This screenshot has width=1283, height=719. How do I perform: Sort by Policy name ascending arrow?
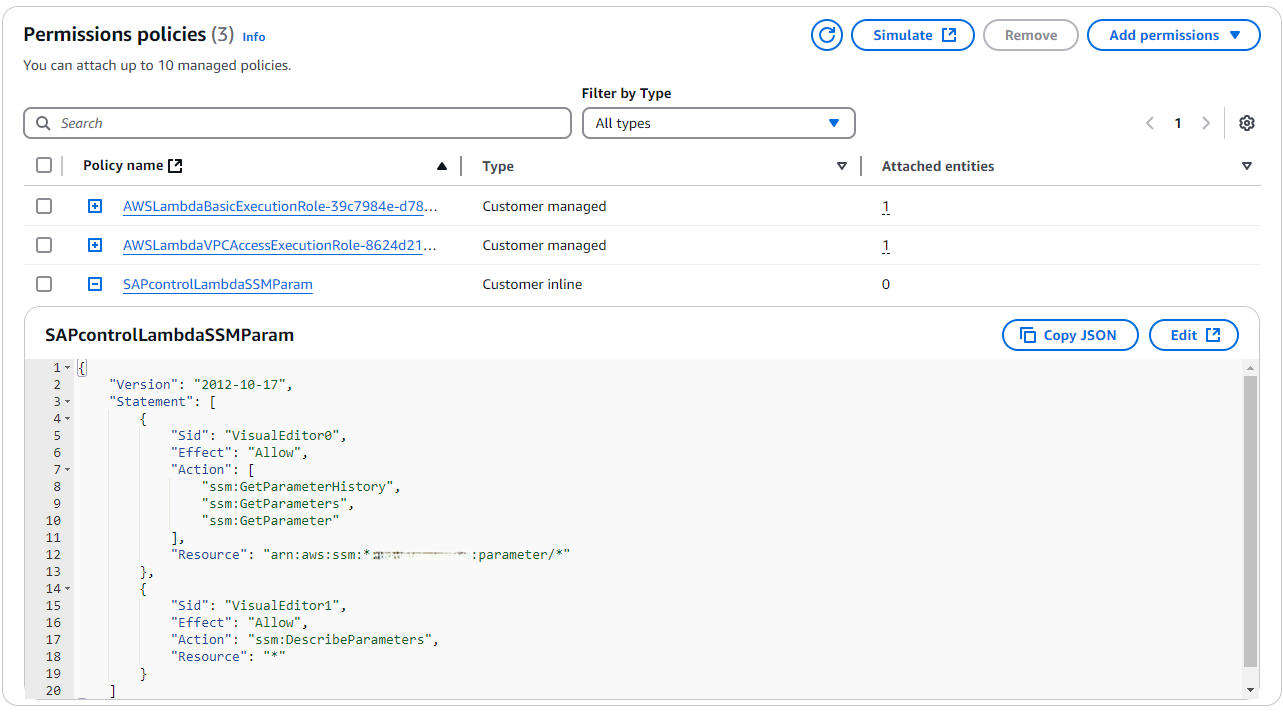(x=442, y=166)
